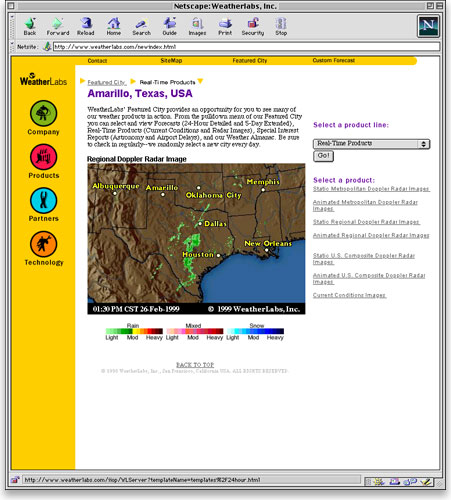The image size is (451, 500).
Task: Click the Company sidebar icon
Action: 43,113
